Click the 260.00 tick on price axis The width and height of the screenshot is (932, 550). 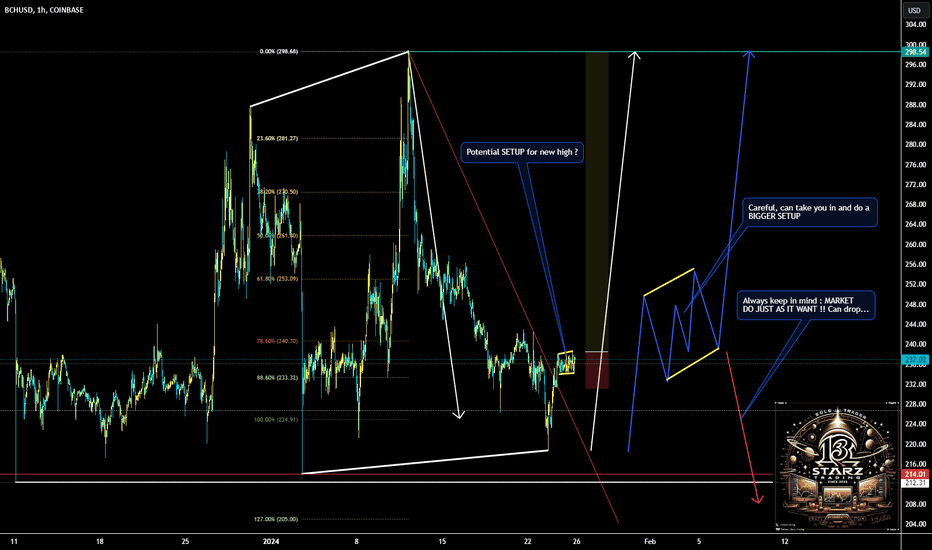(x=915, y=244)
